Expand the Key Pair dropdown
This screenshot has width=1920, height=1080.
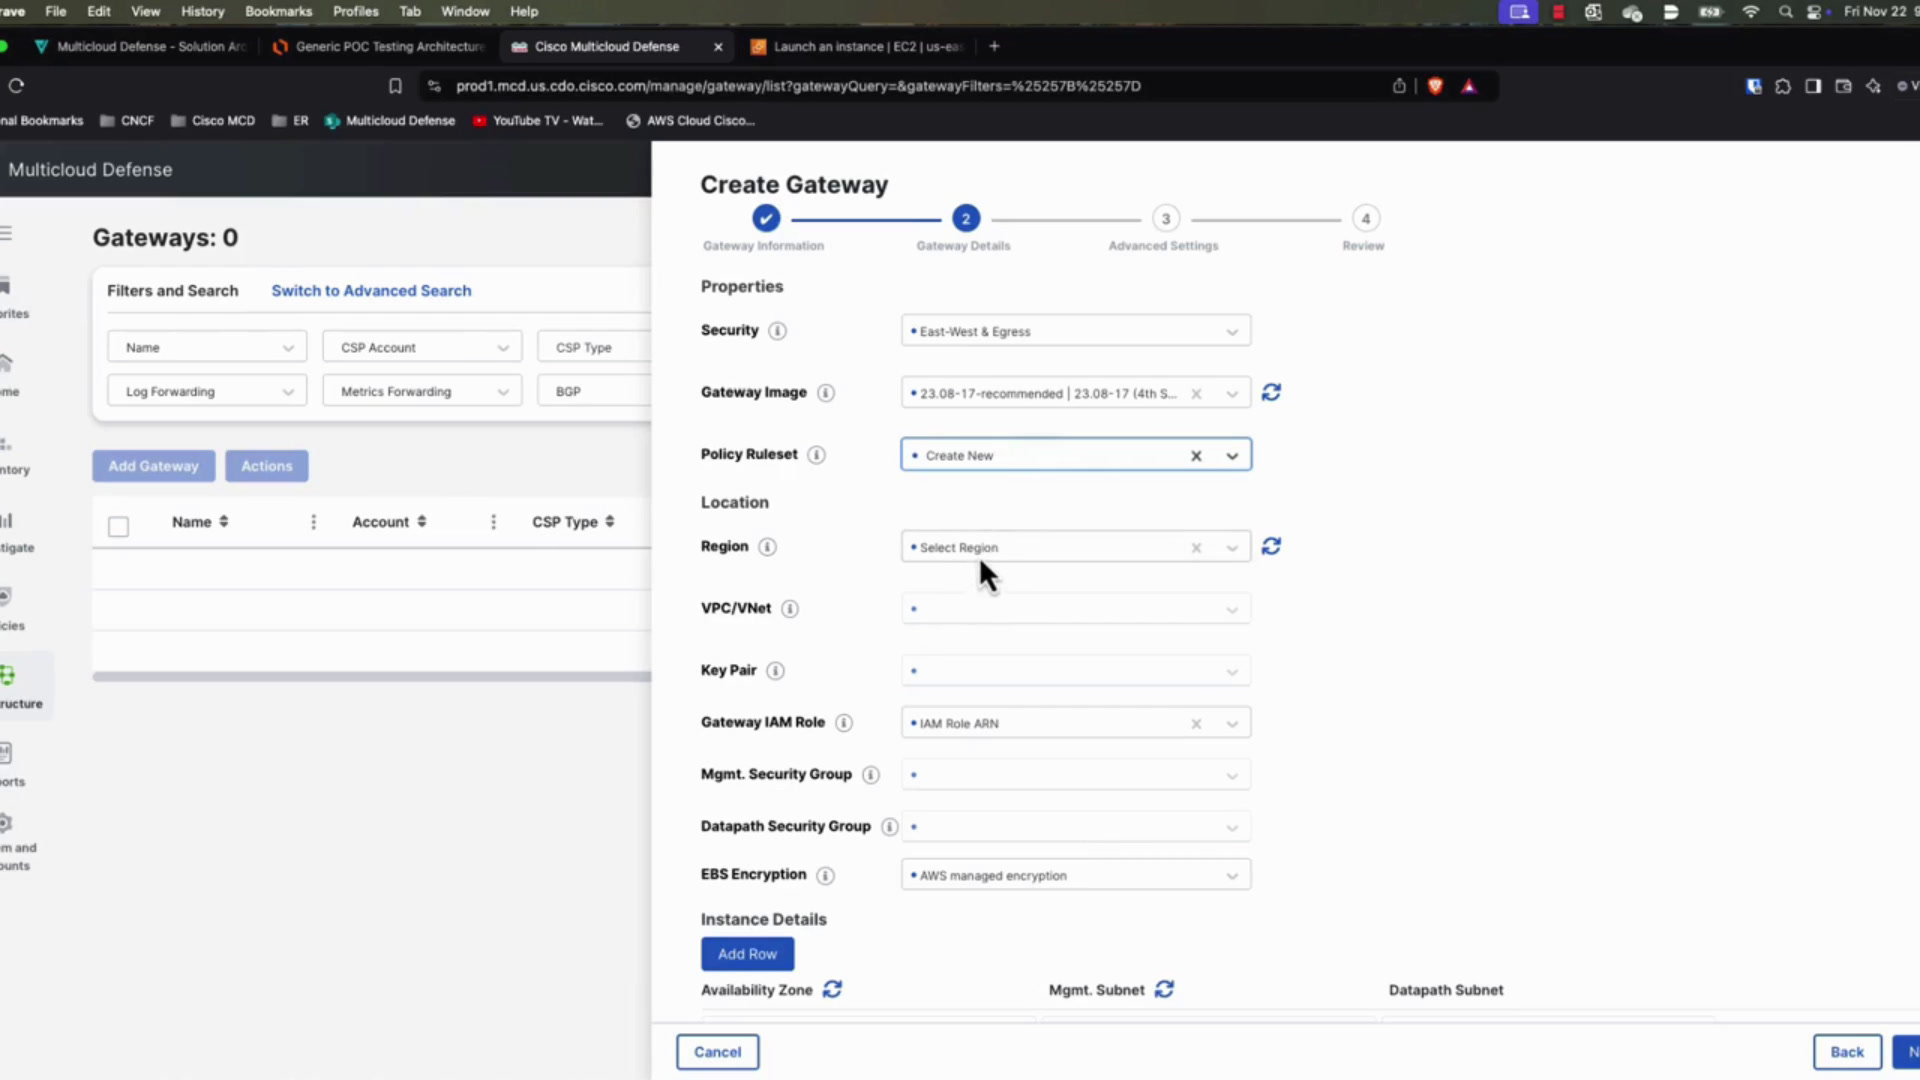point(1075,671)
